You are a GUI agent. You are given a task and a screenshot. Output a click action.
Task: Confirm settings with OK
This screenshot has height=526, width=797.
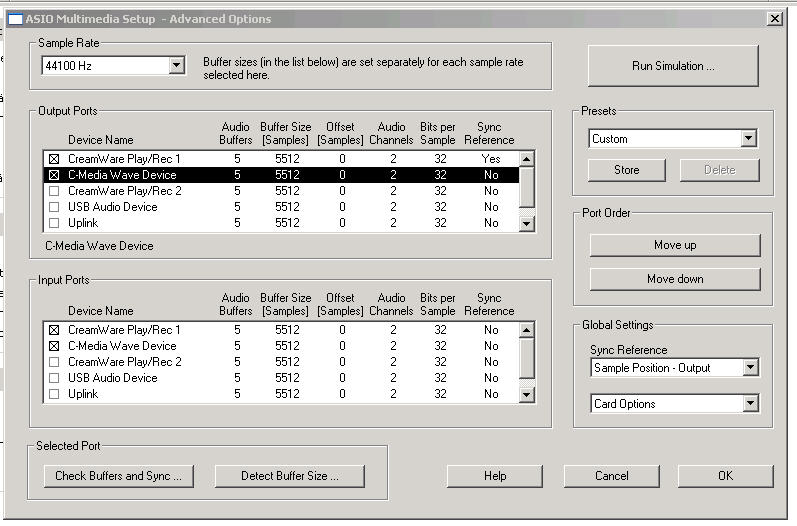[725, 476]
